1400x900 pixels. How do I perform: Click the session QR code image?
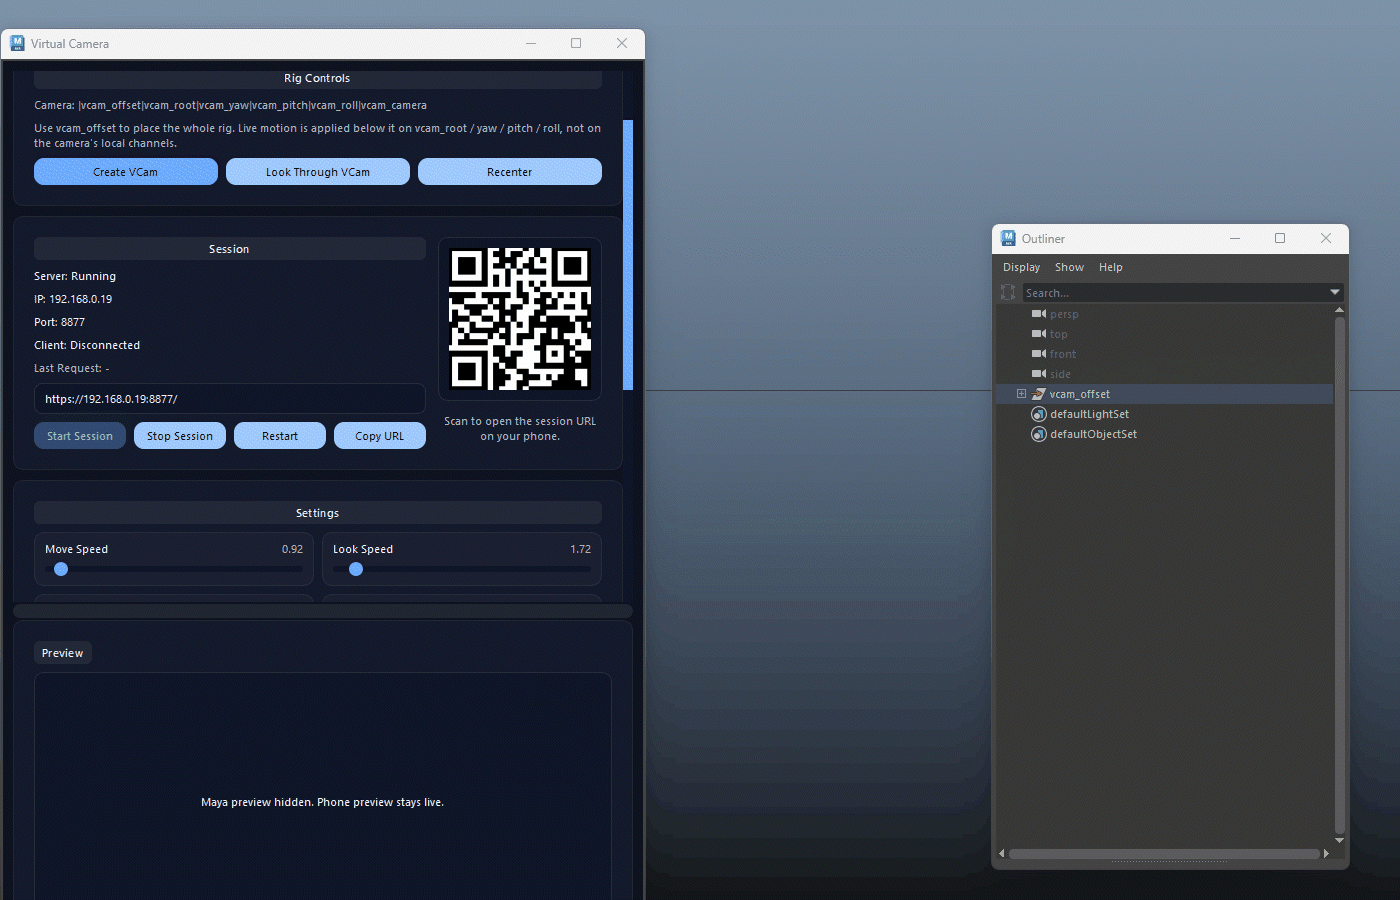[520, 319]
